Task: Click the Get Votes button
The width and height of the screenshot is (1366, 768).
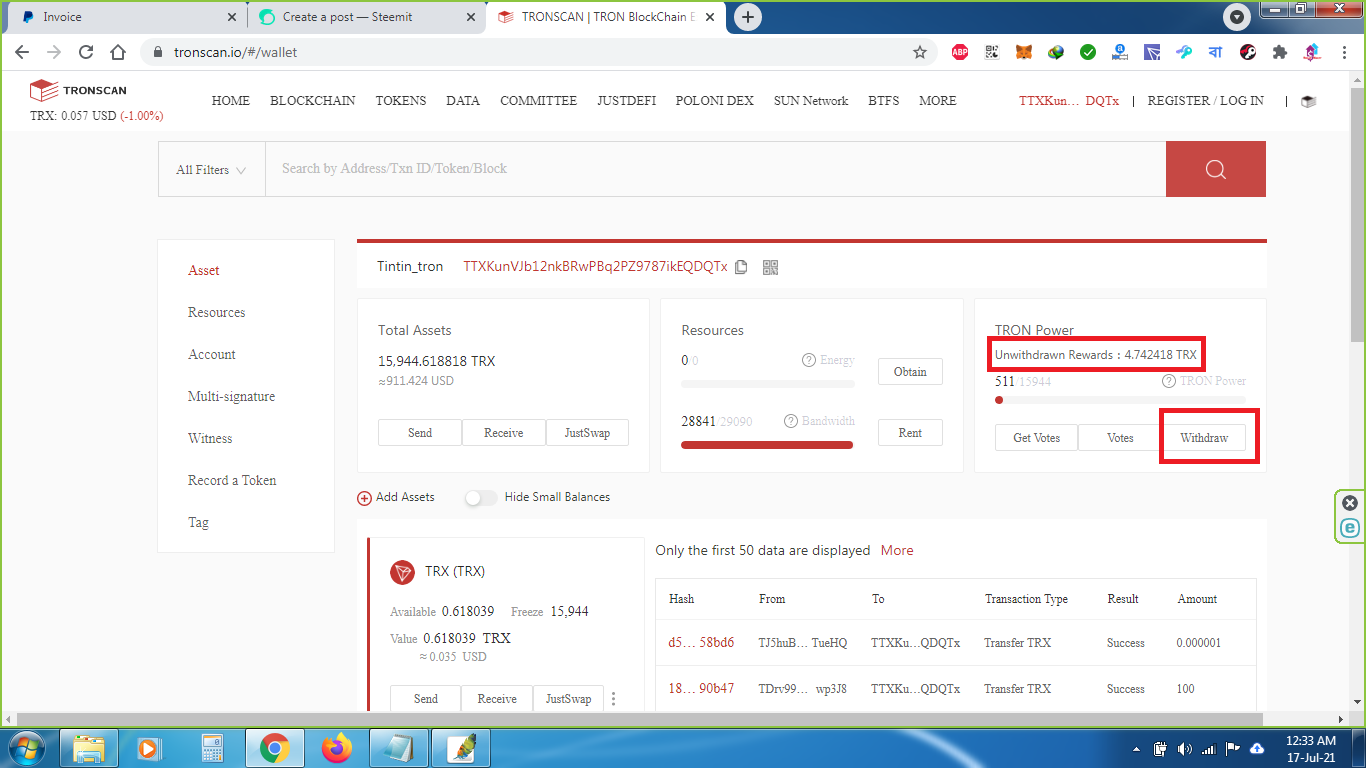Action: [1037, 438]
